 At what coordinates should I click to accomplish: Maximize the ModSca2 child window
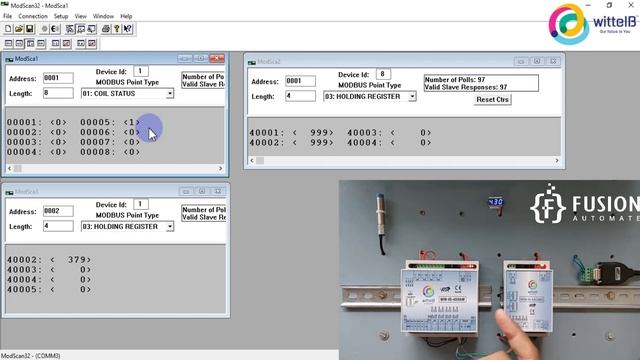pos(537,61)
